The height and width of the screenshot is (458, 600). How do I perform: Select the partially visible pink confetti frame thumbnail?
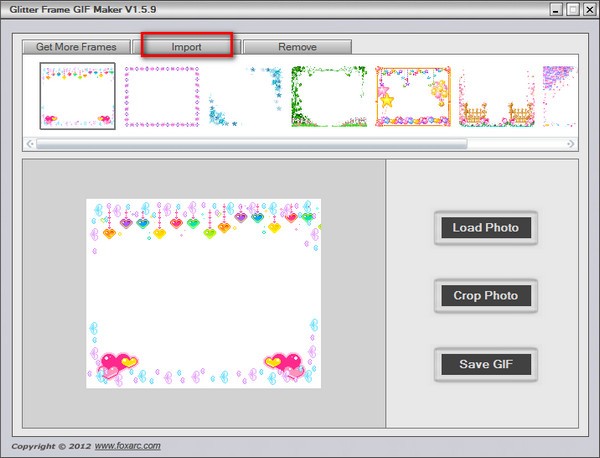pos(560,96)
